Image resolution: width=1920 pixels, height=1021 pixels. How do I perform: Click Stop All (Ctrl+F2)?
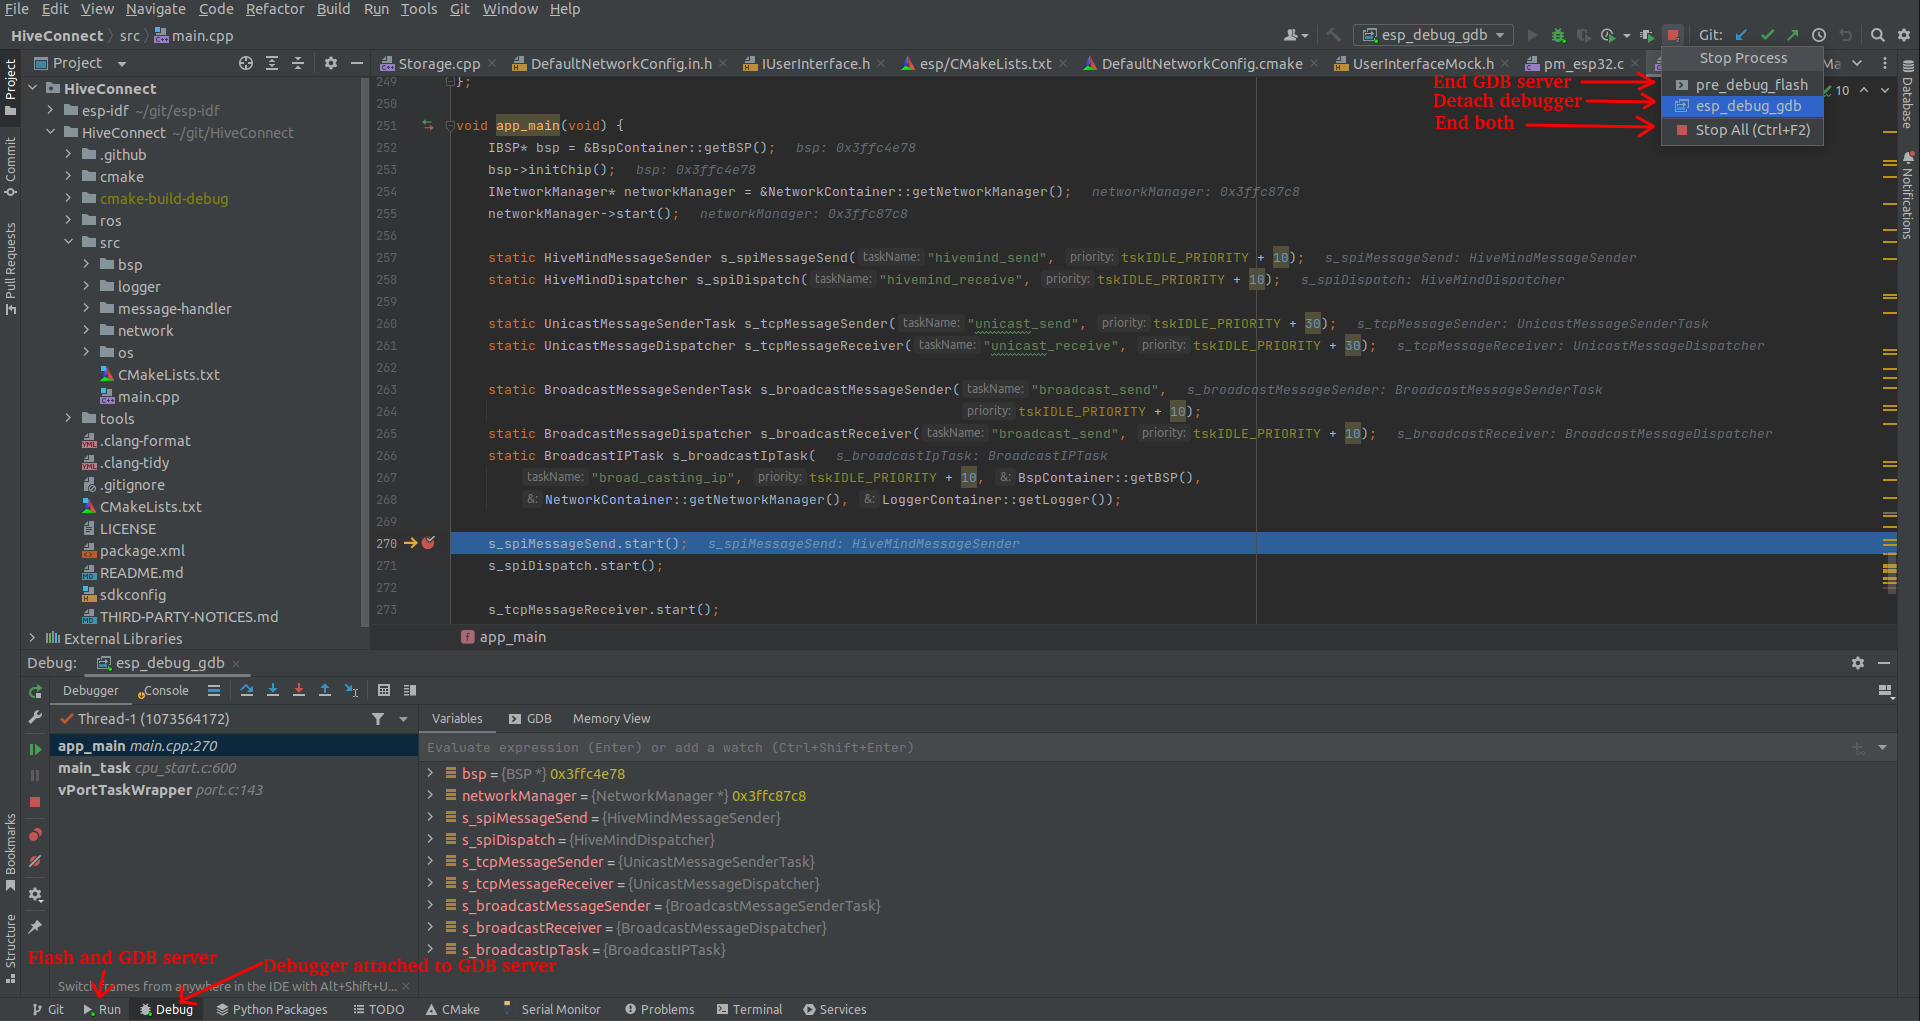1742,130
